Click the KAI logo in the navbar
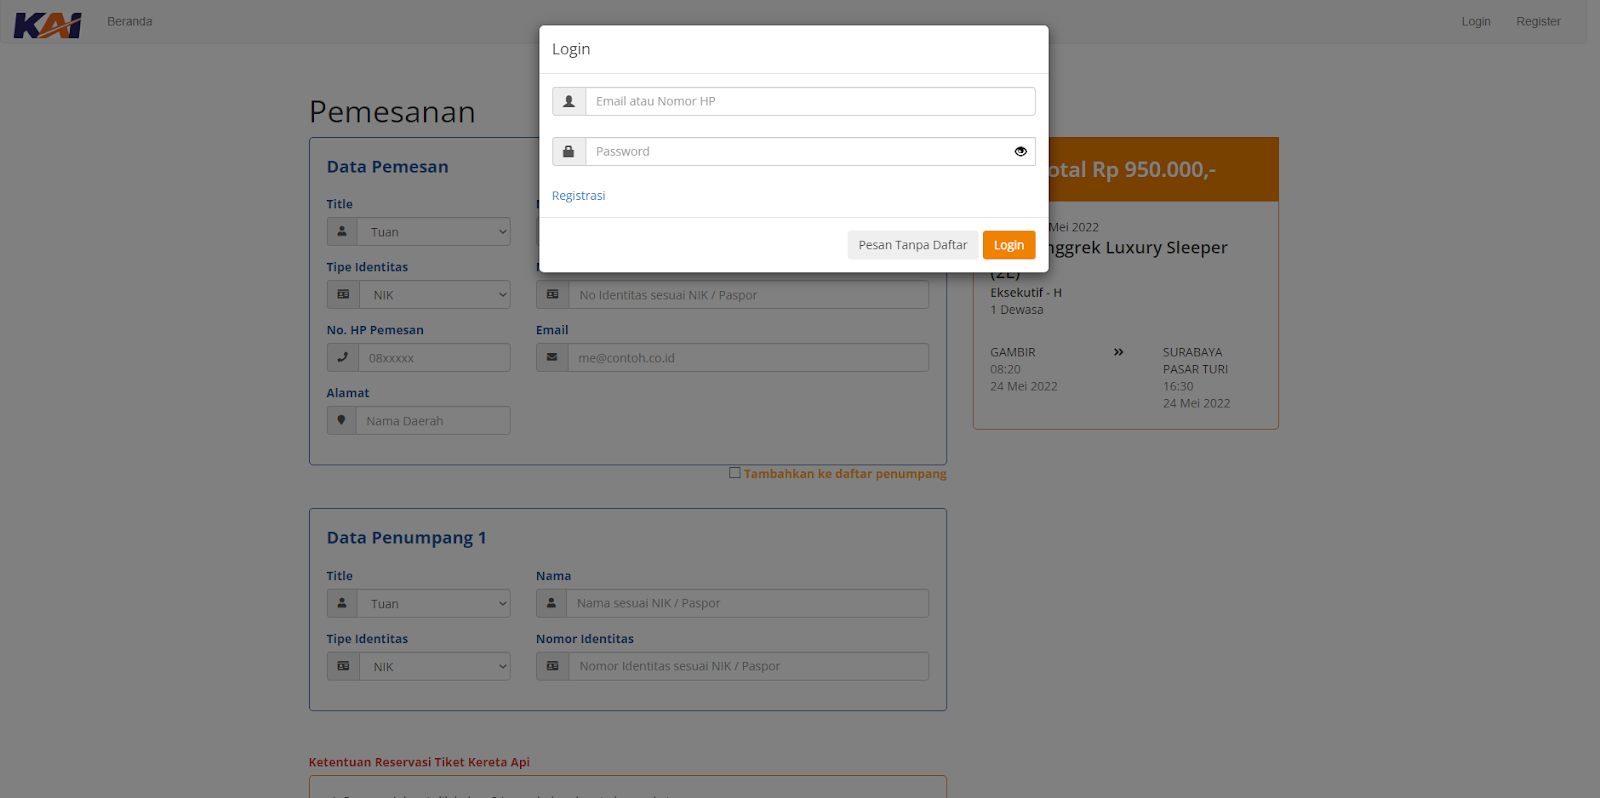The image size is (1600, 798). click(x=47, y=24)
